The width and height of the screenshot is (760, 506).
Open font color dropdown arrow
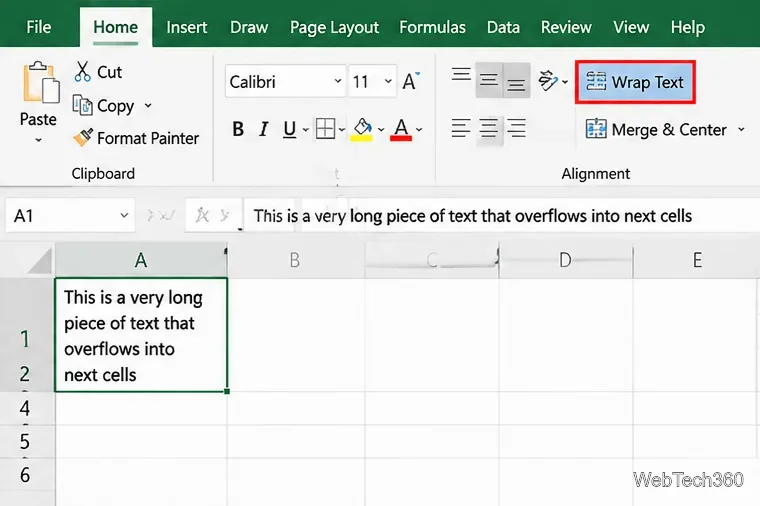pyautogui.click(x=419, y=130)
